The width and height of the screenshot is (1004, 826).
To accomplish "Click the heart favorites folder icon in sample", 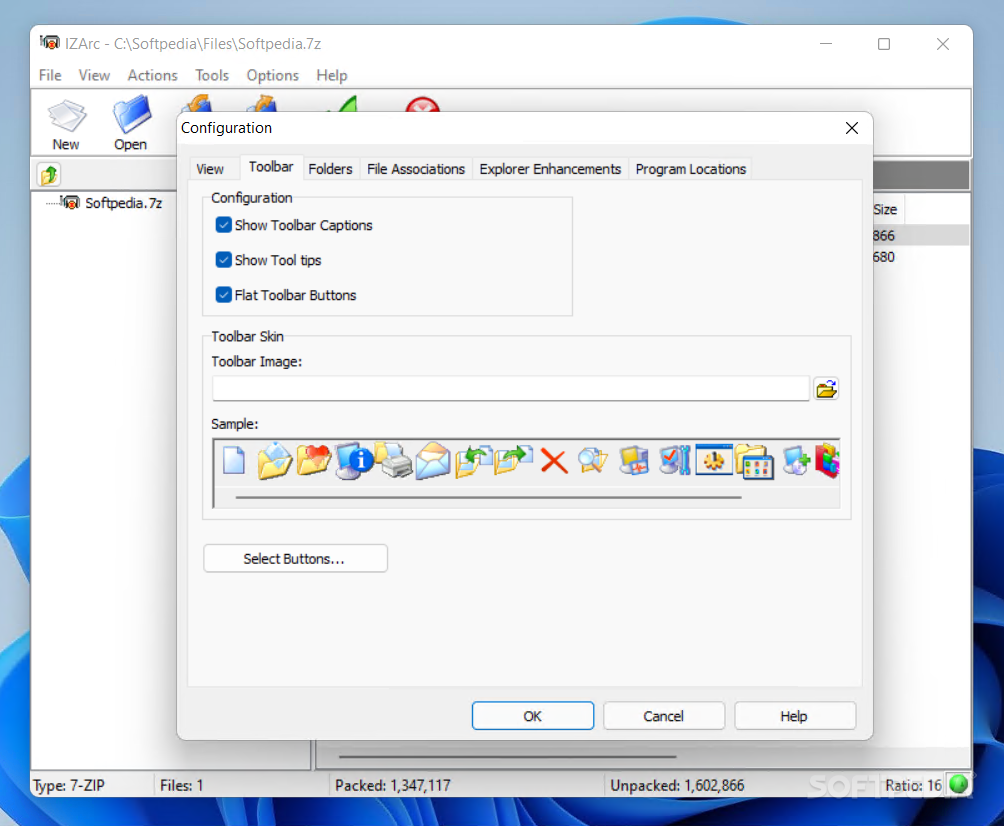I will [313, 460].
